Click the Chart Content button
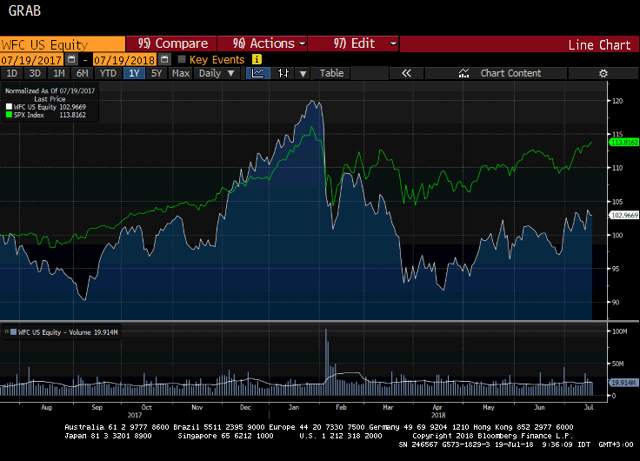Image resolution: width=640 pixels, height=461 pixels. (x=496, y=73)
